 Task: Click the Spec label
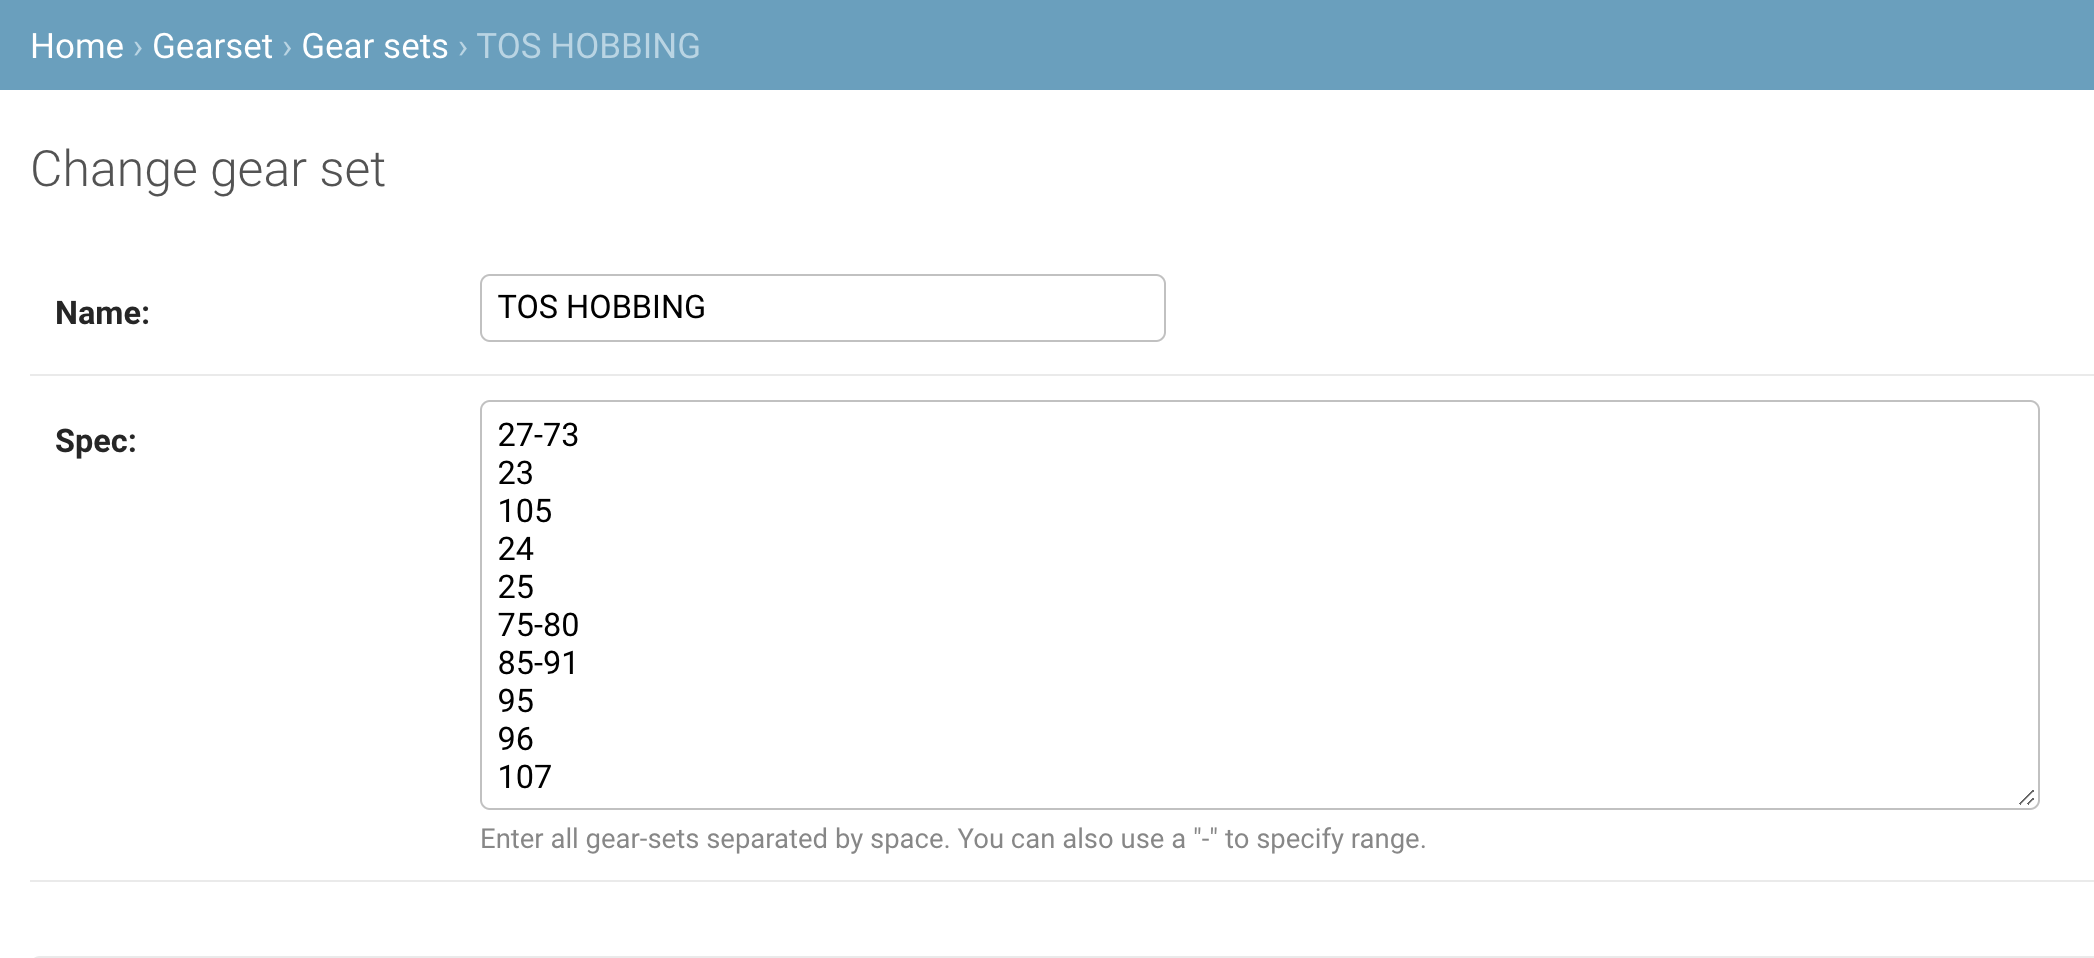click(96, 440)
